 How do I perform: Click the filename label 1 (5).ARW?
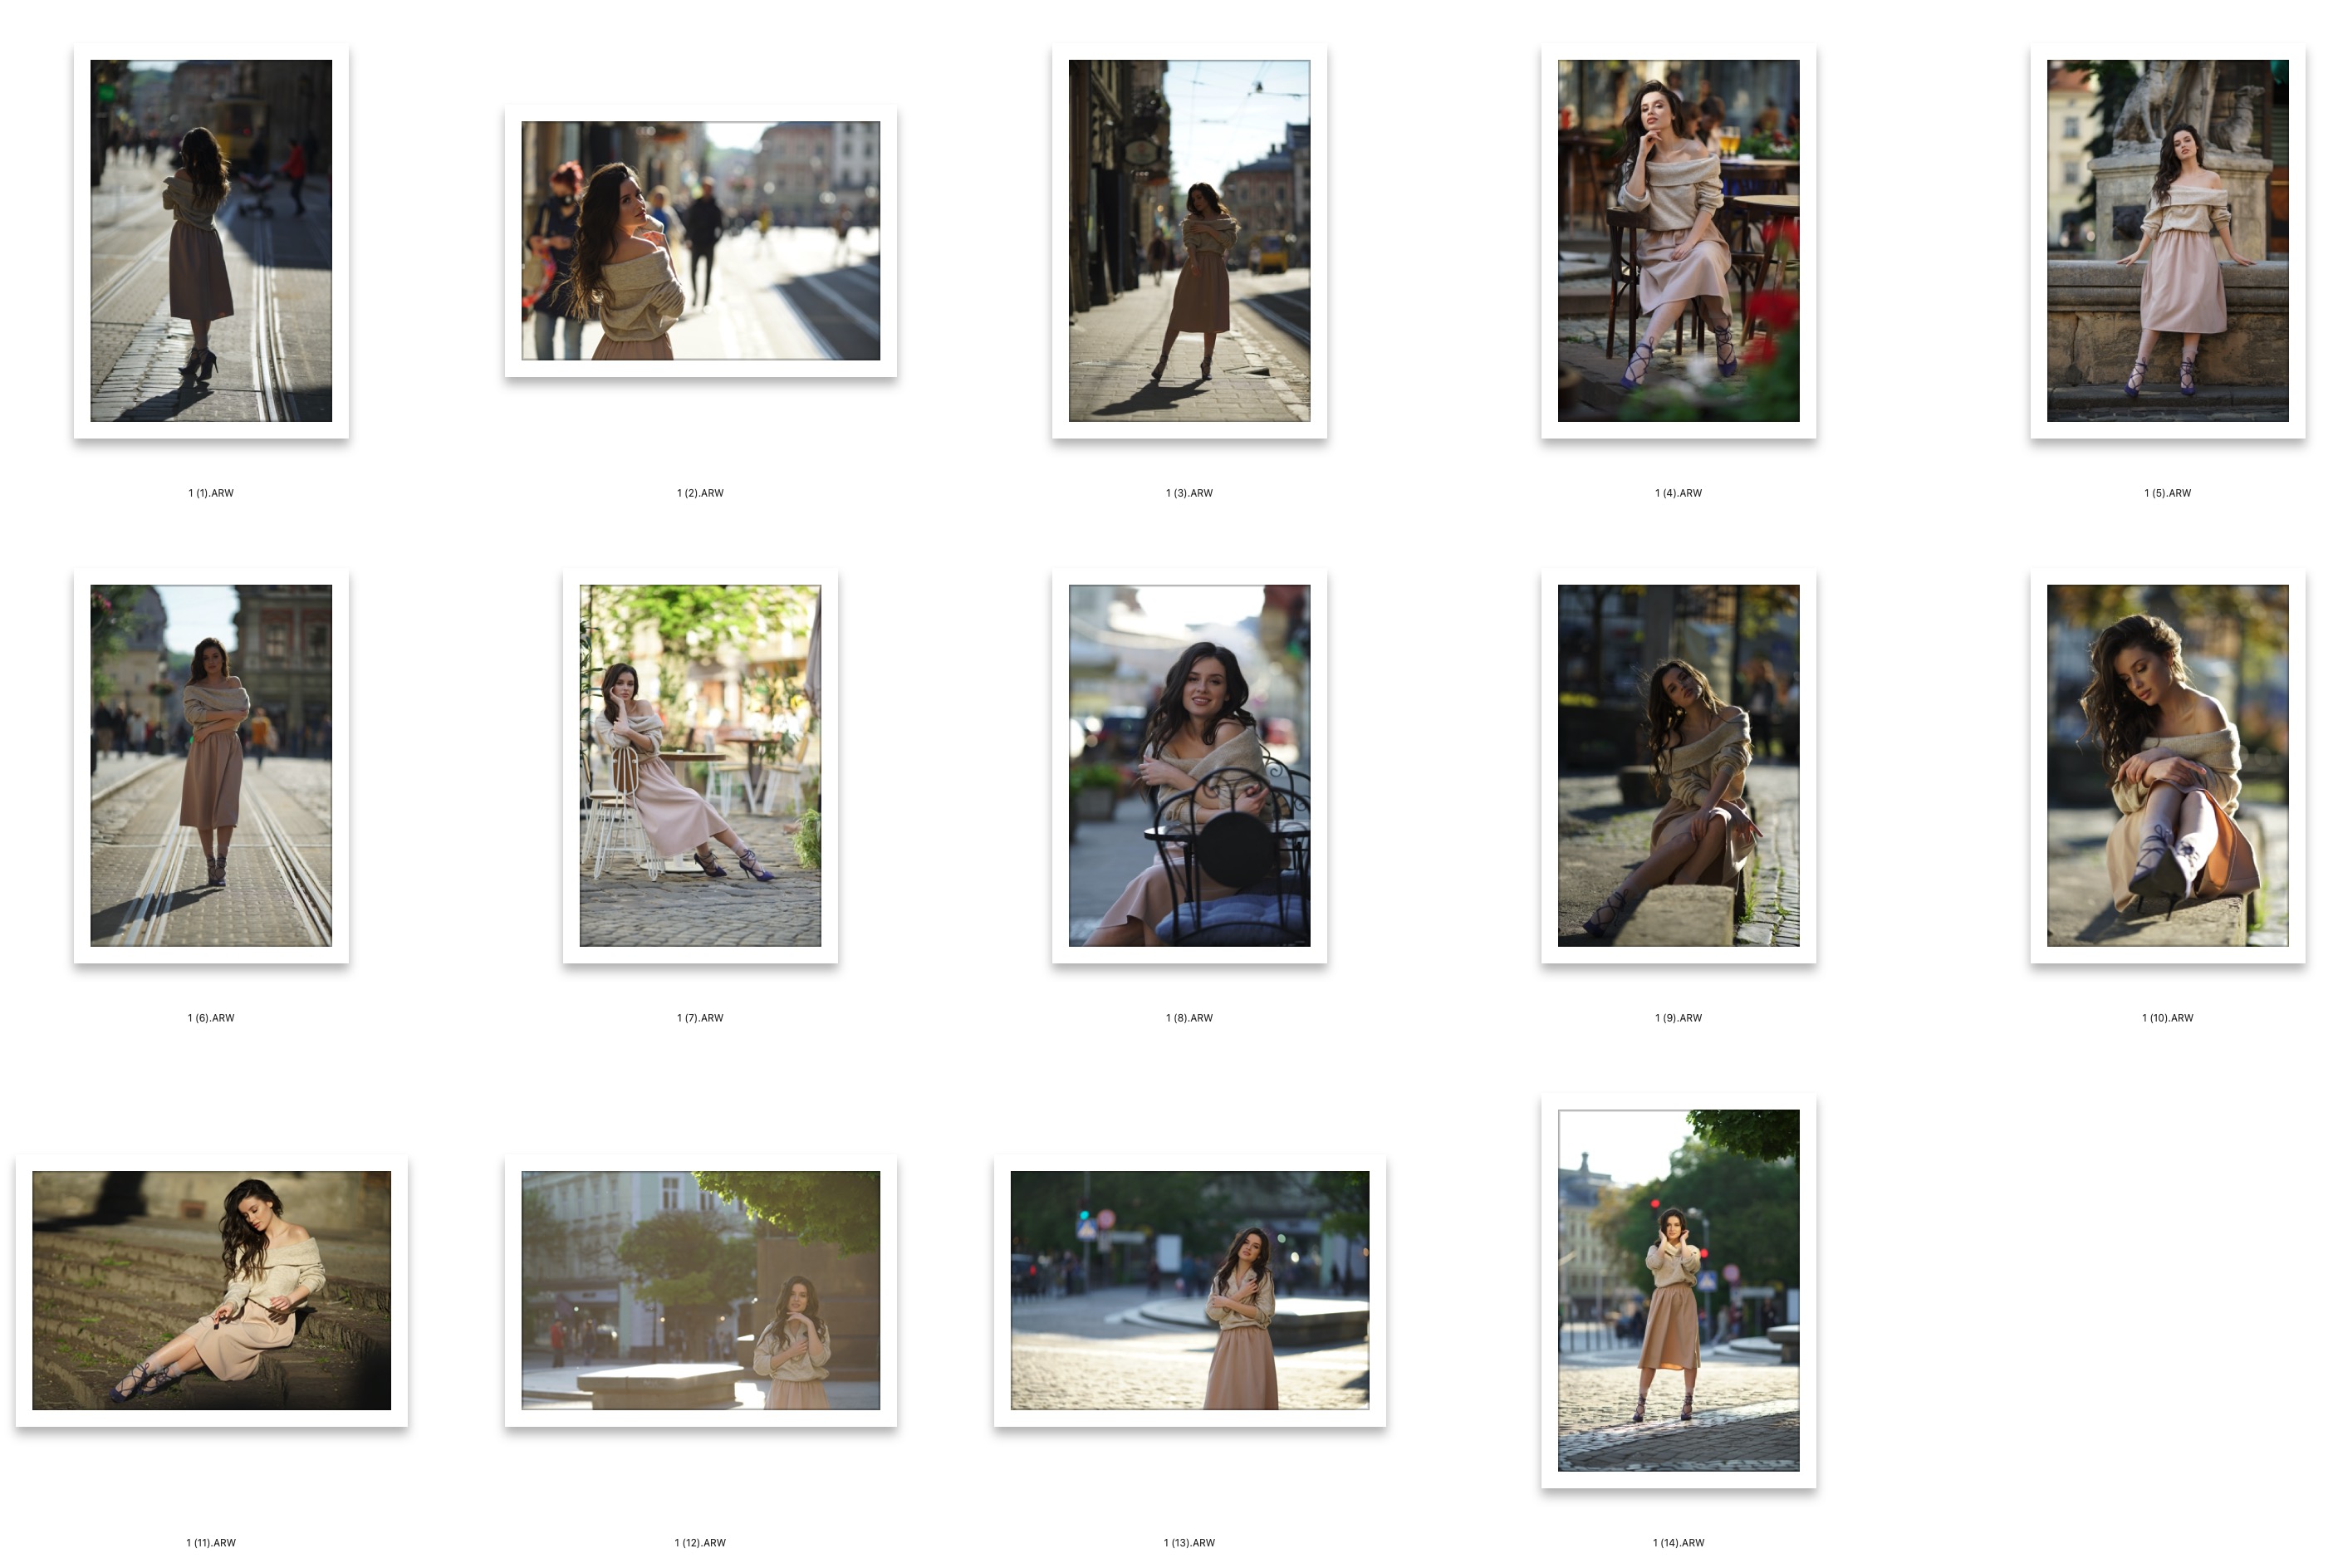pyautogui.click(x=2167, y=493)
